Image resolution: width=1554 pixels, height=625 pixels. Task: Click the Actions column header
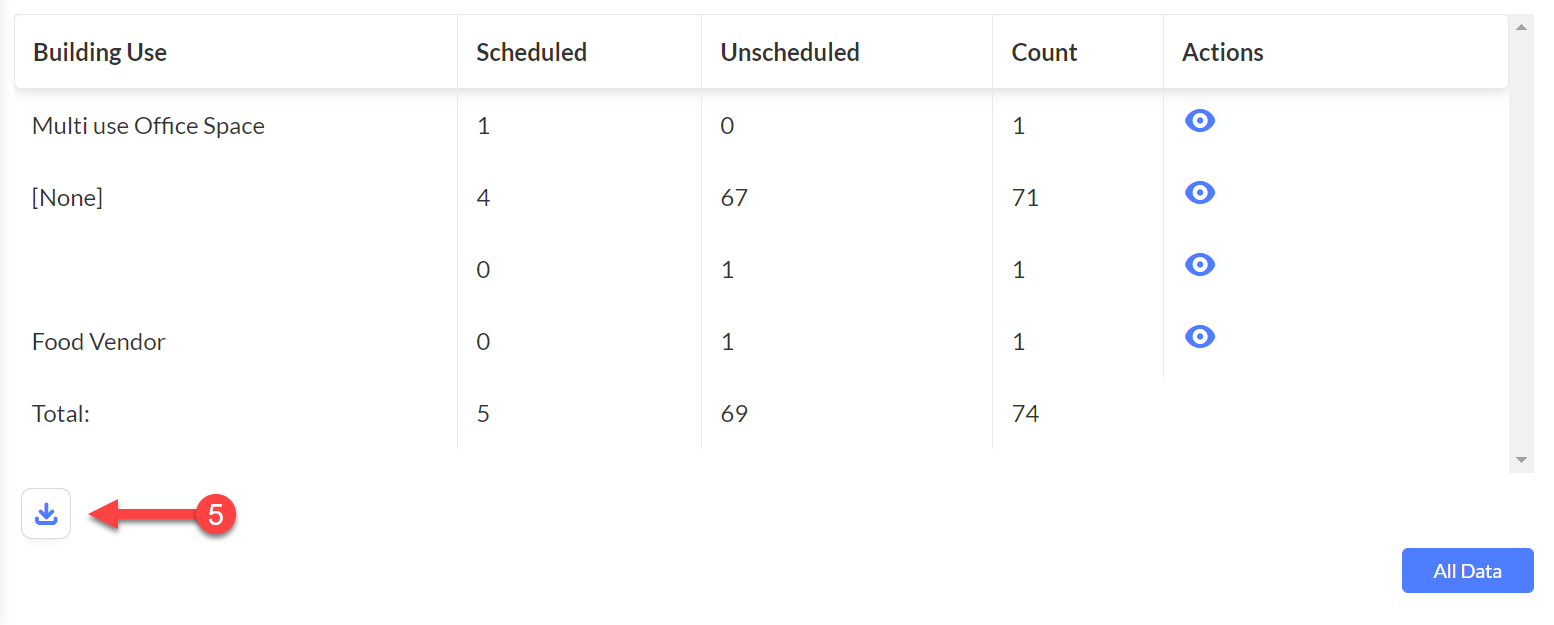1222,52
